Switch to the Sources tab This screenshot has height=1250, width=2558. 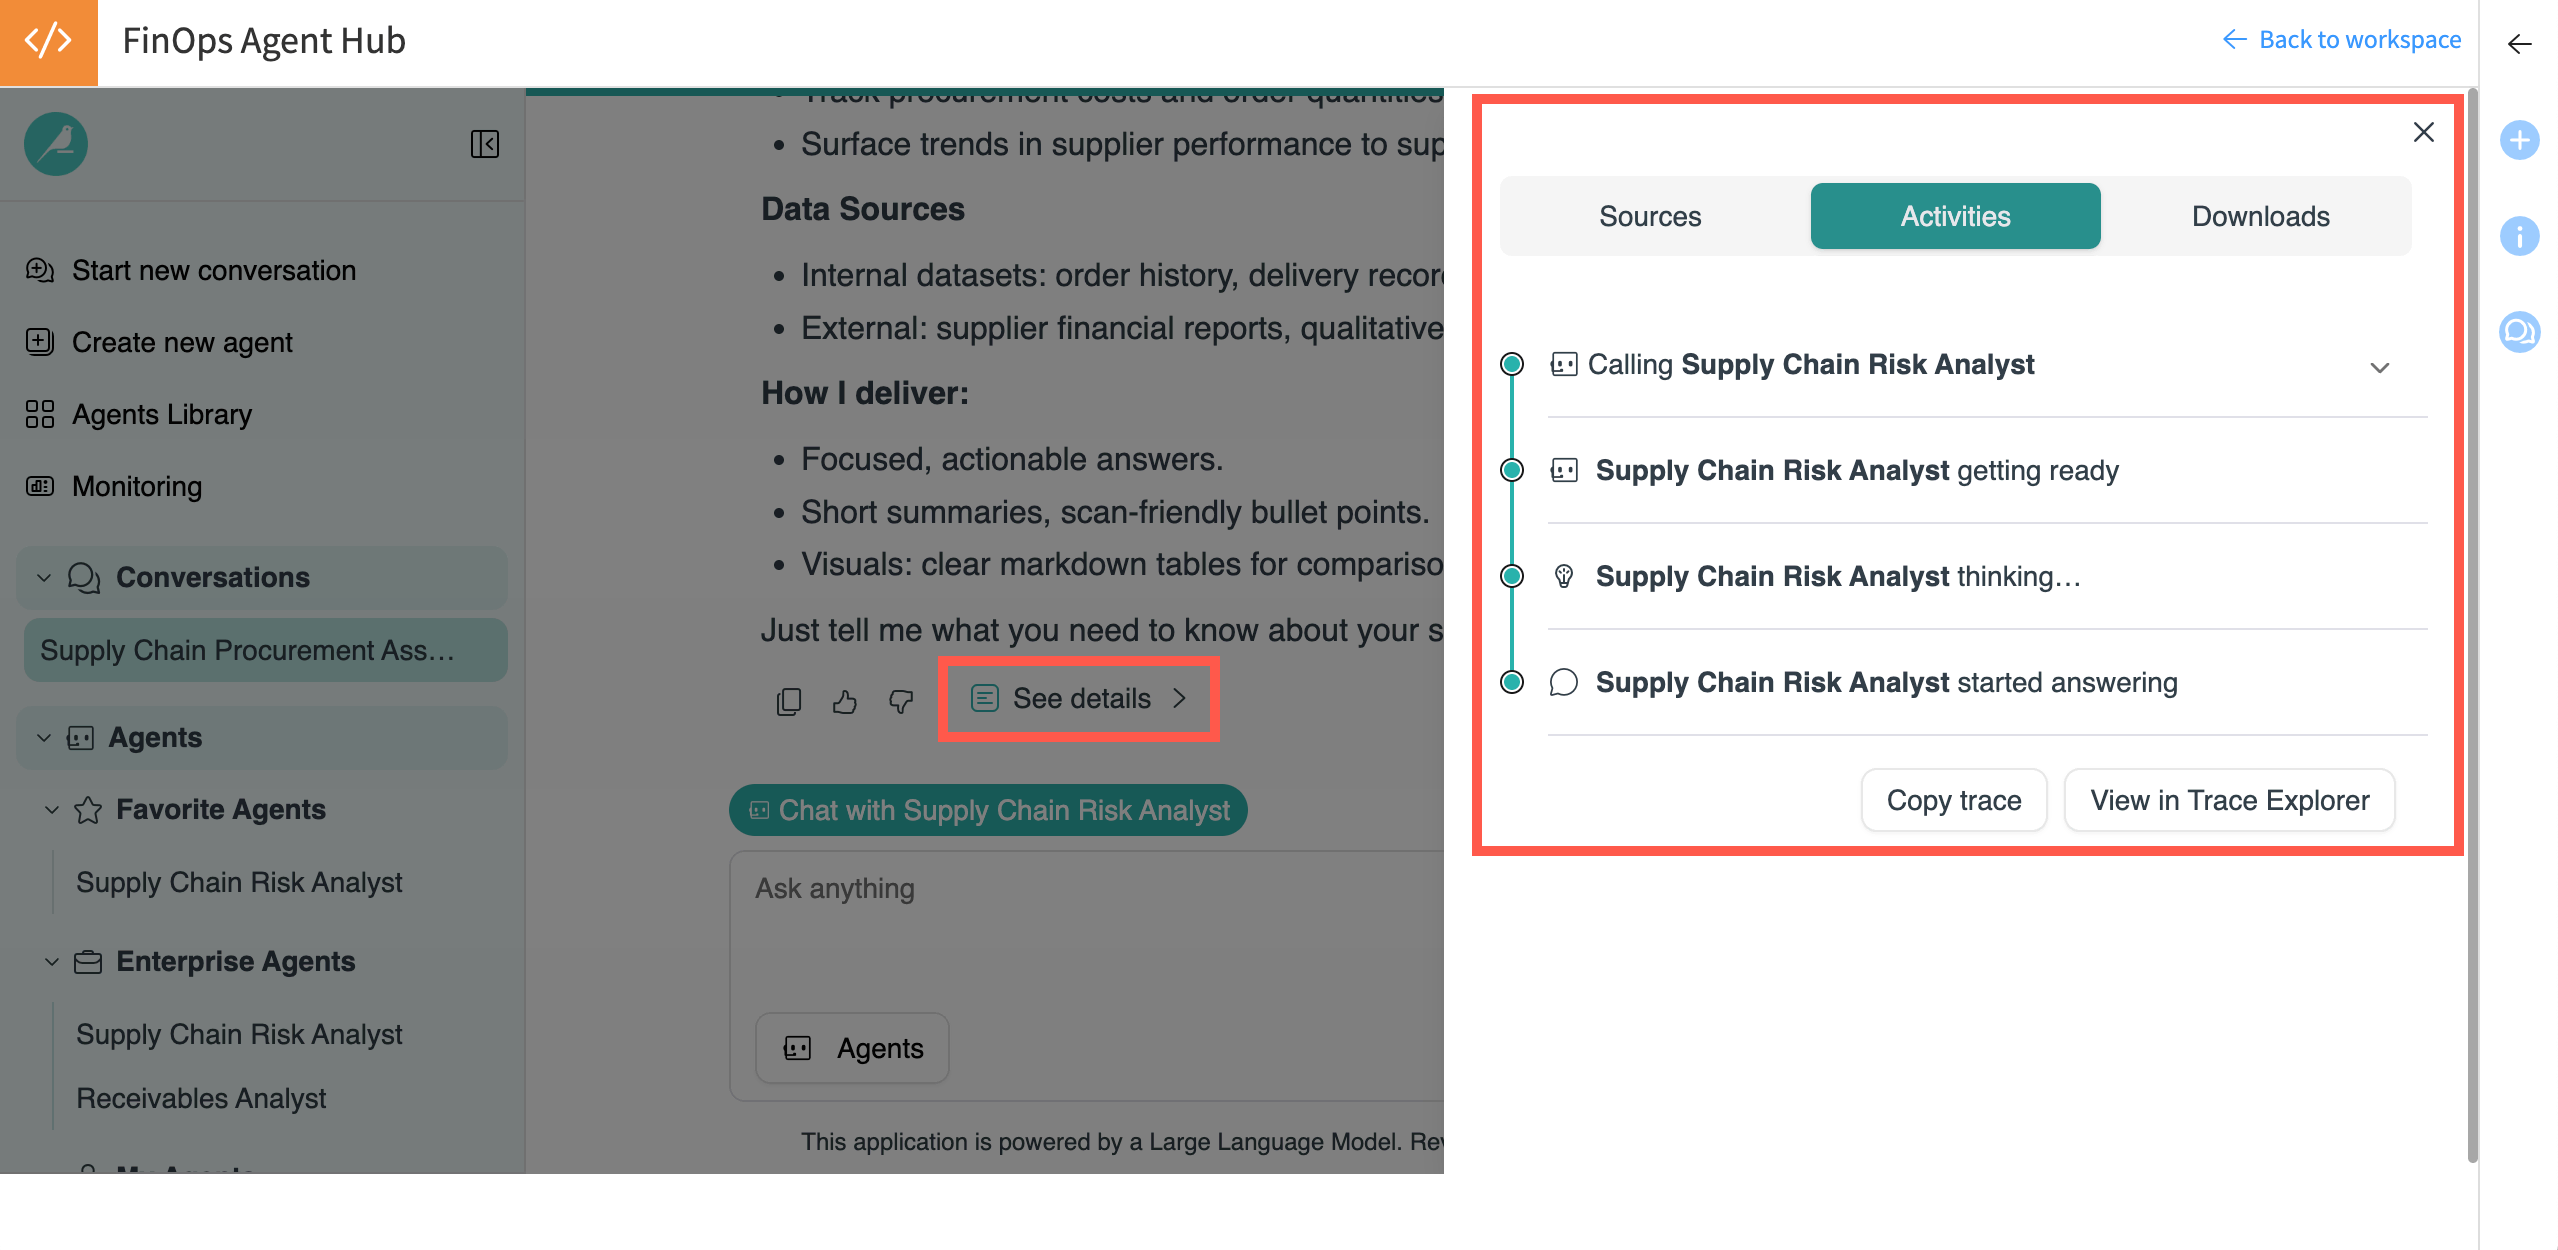click(1649, 216)
